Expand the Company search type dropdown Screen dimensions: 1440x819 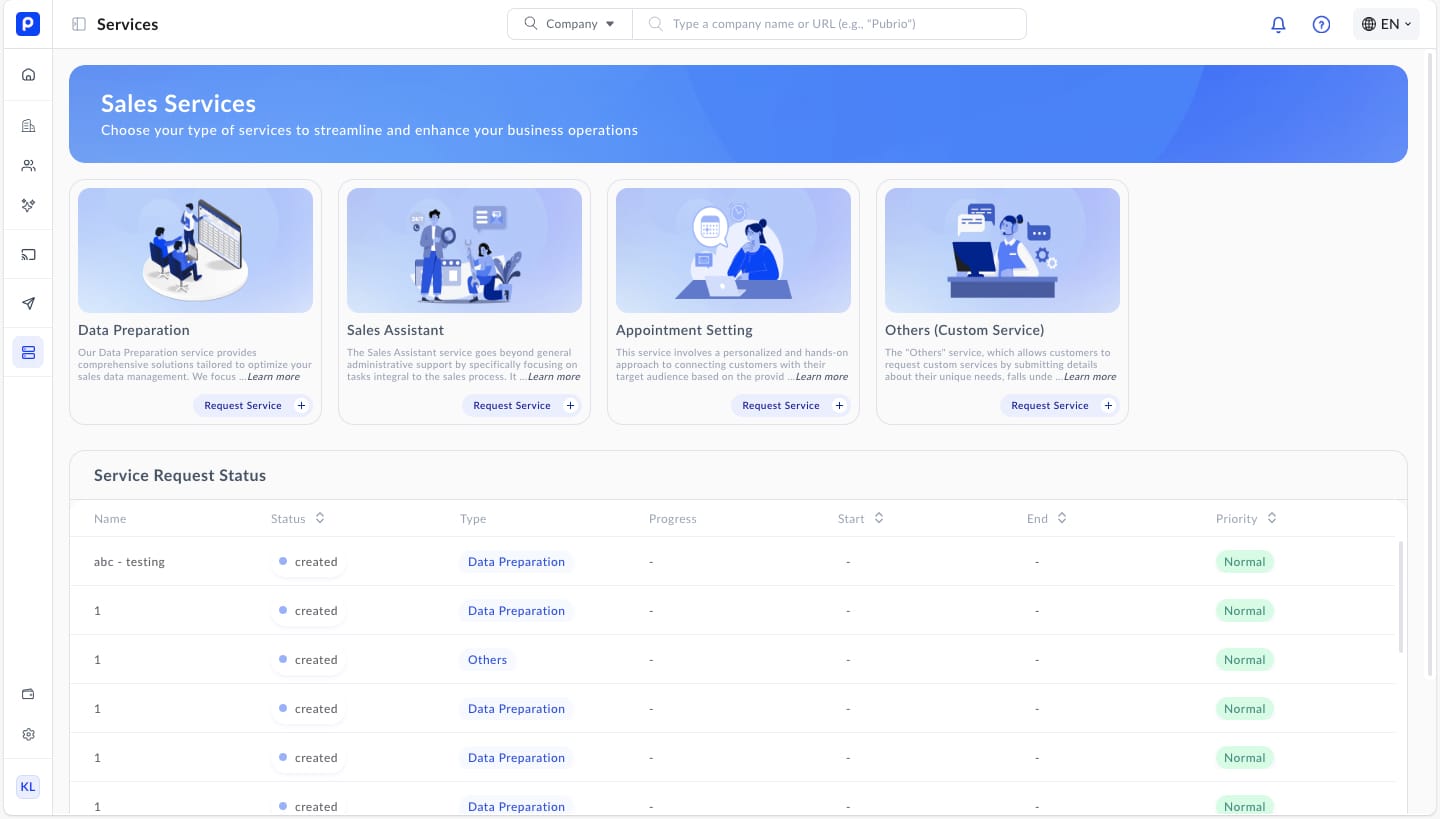point(570,24)
